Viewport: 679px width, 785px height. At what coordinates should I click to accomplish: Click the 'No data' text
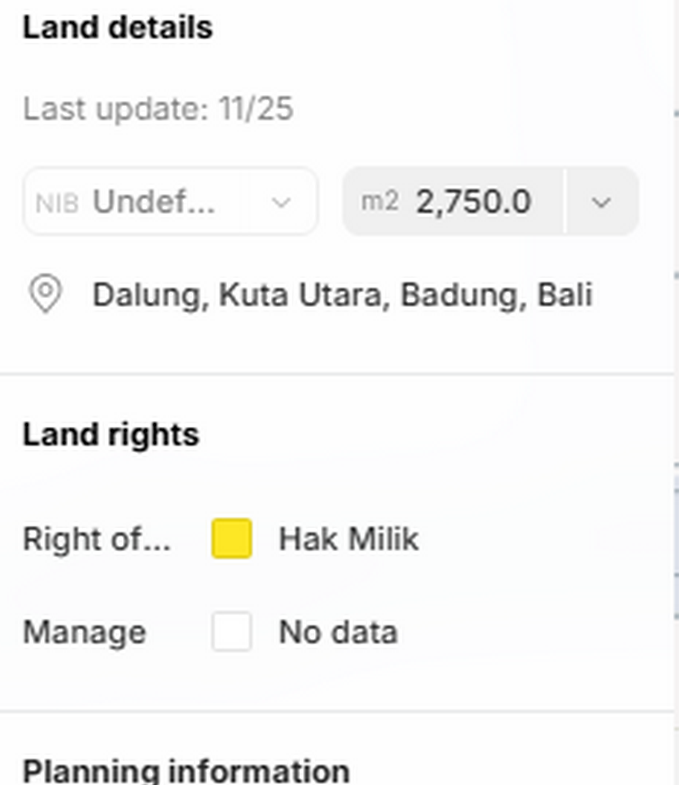[338, 632]
